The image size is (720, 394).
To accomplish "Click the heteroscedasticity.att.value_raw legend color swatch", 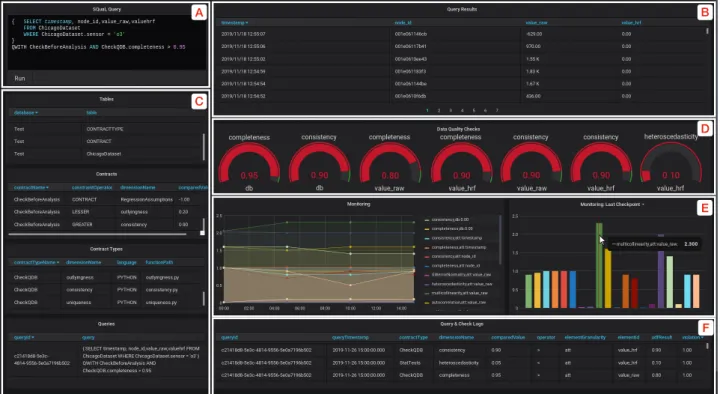I will (427, 284).
